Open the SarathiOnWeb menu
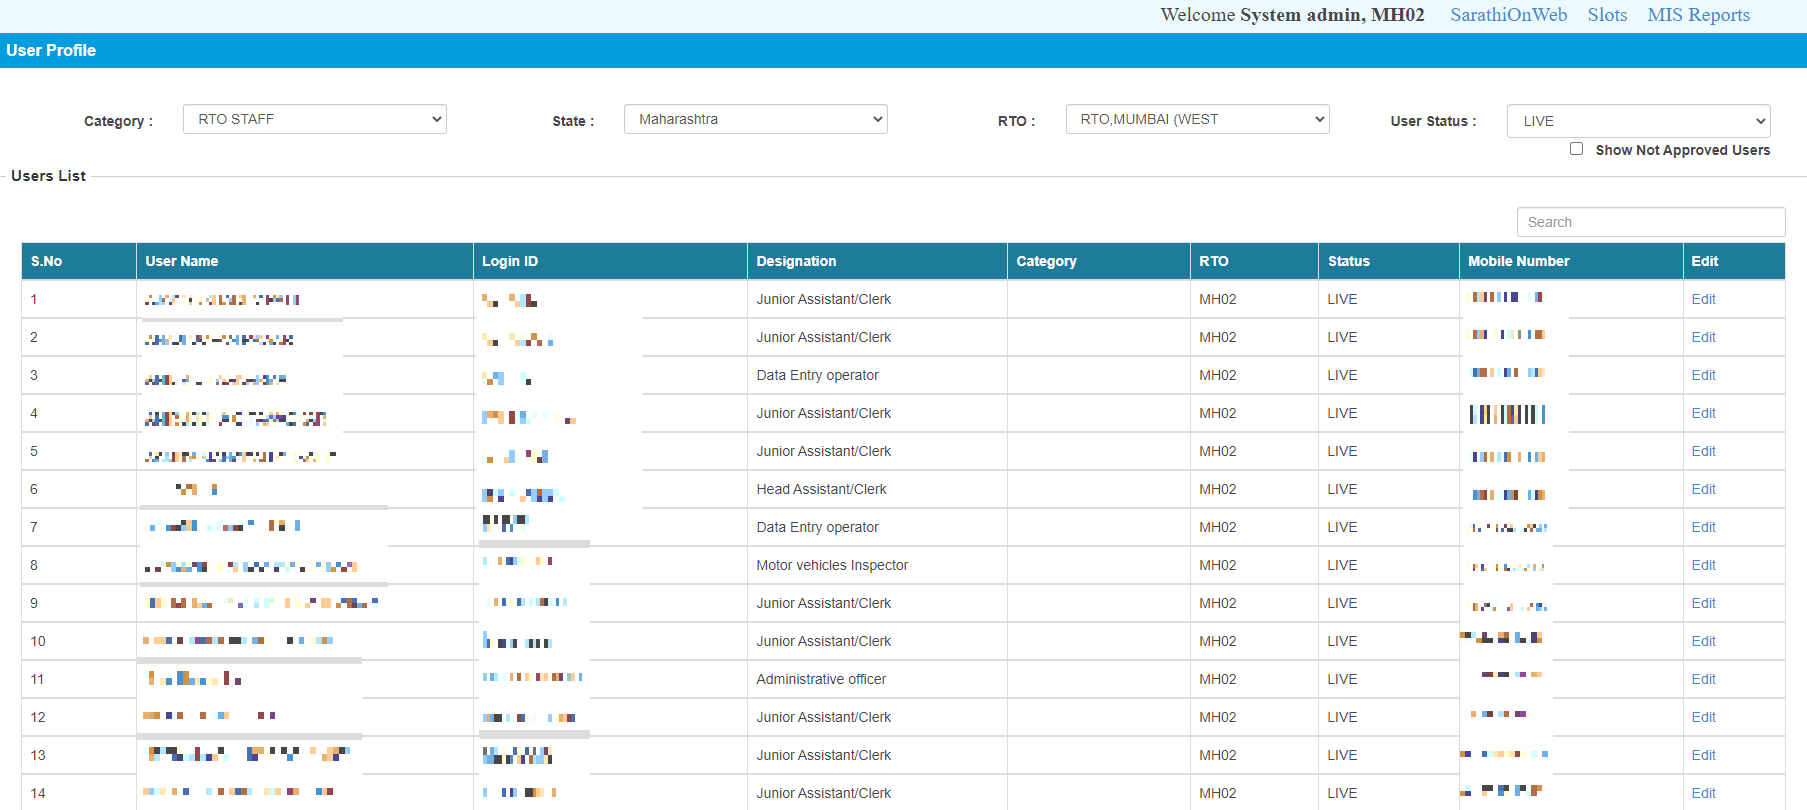Viewport: 1807px width, 810px height. click(x=1508, y=15)
